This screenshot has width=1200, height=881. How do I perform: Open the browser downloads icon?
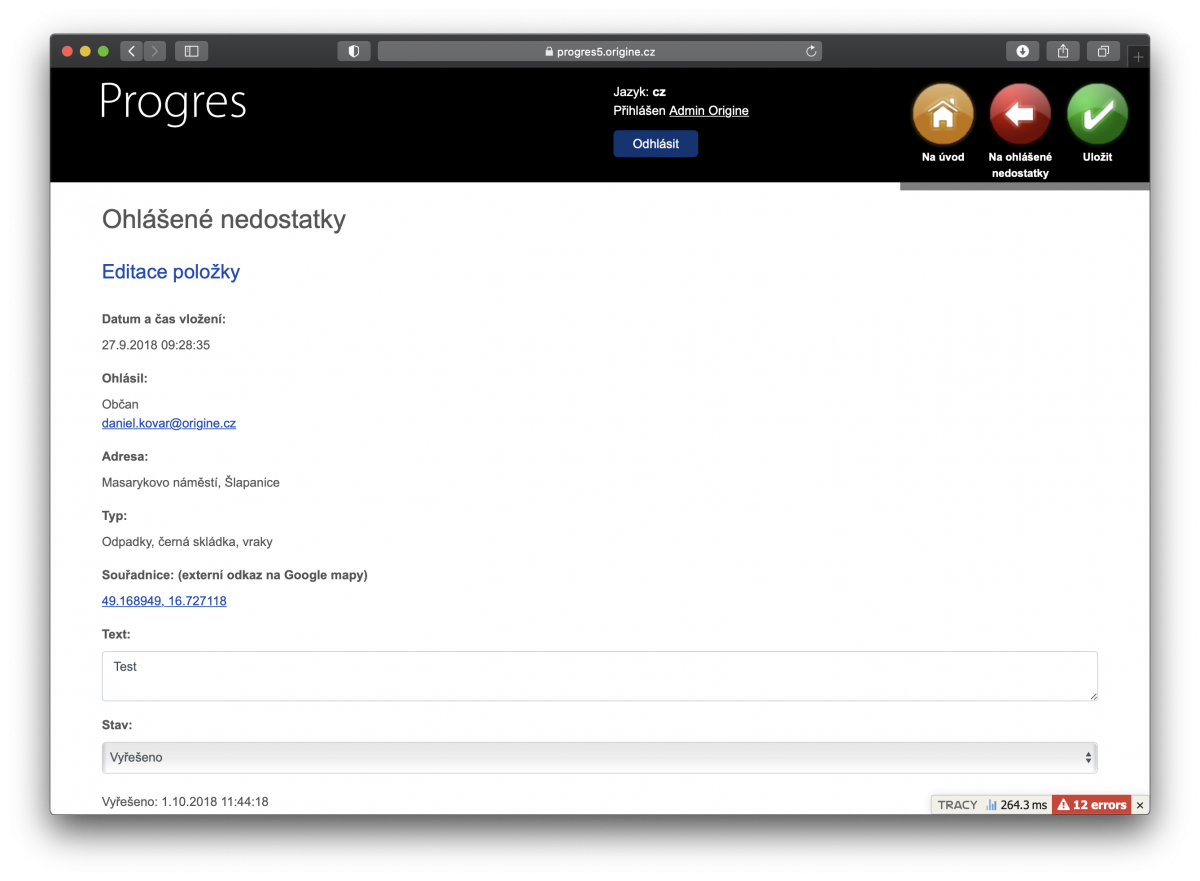tap(1022, 50)
